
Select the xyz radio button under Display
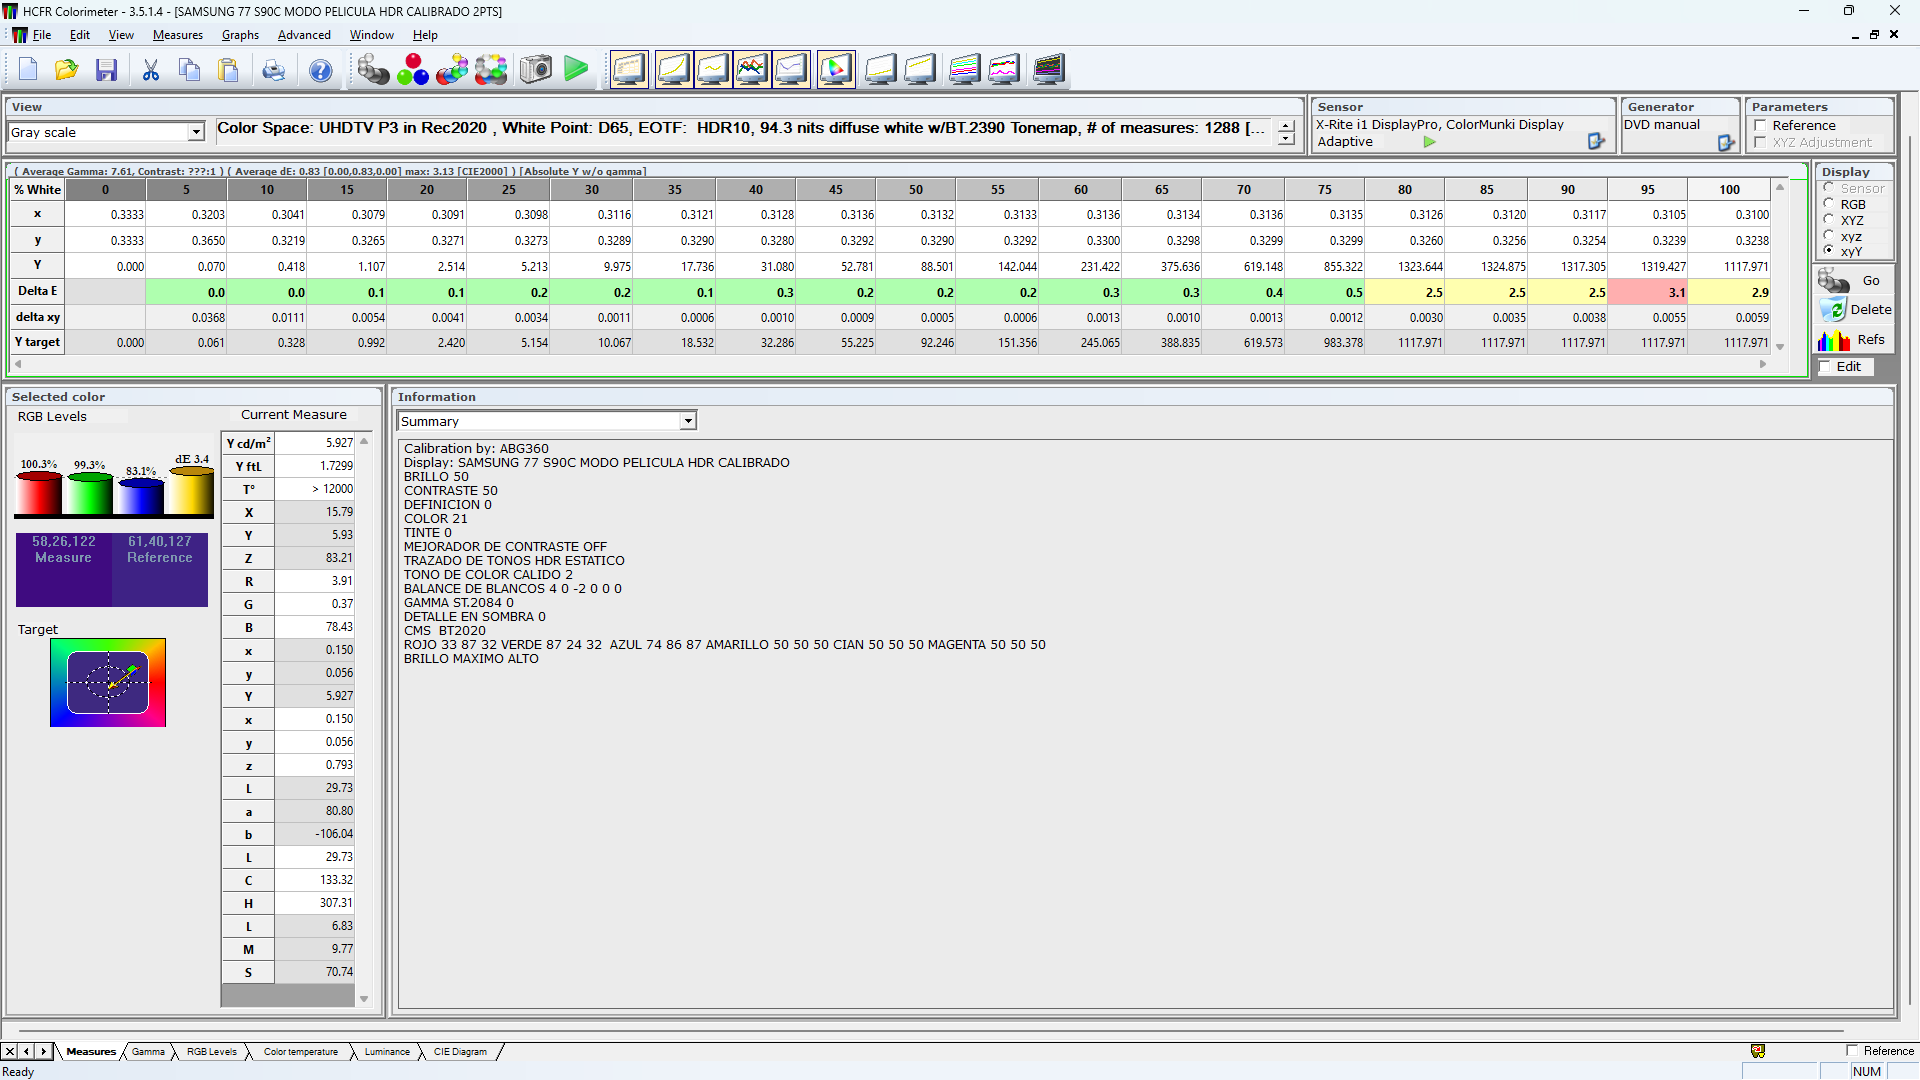click(x=1829, y=236)
